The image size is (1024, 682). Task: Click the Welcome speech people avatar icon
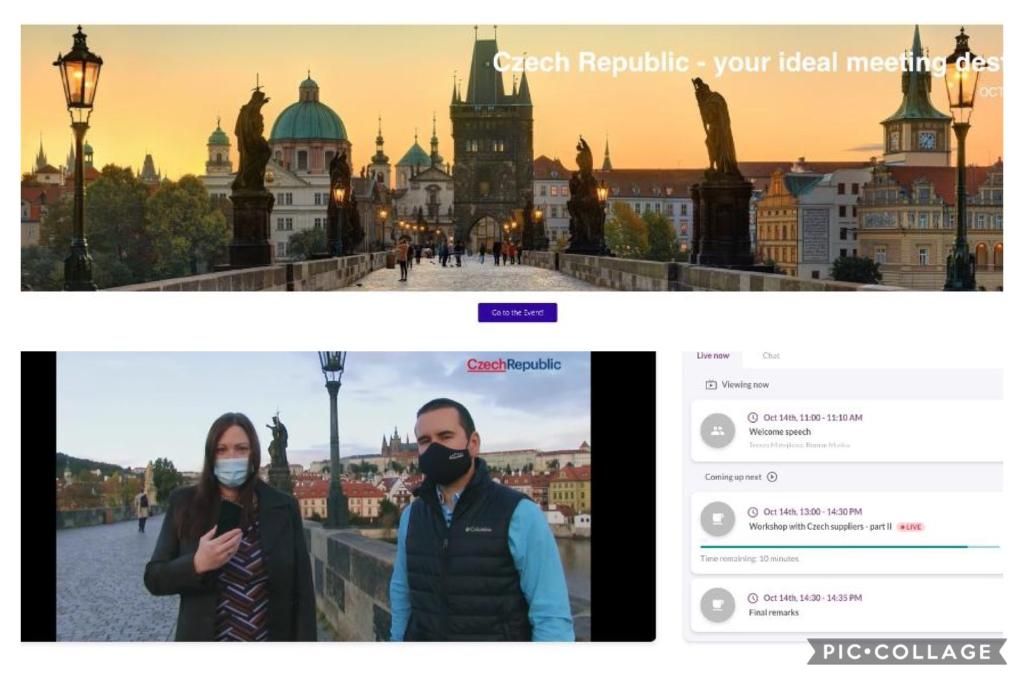[717, 431]
